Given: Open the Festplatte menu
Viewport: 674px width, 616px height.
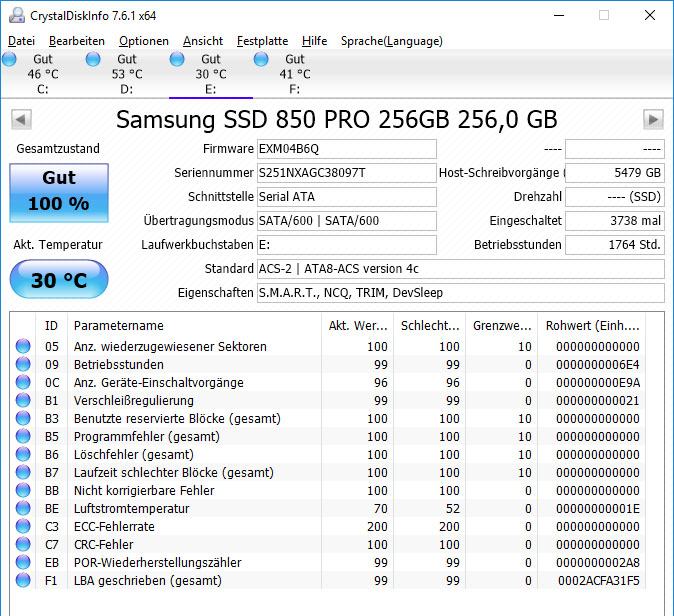Looking at the screenshot, I should click(263, 41).
